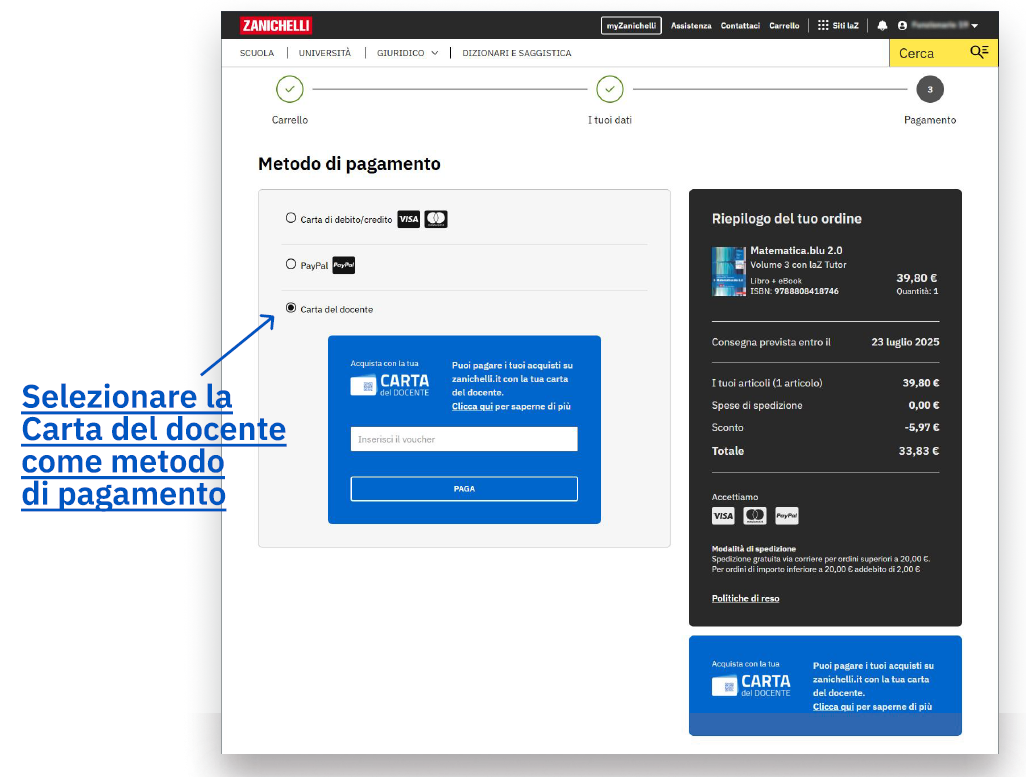
Task: Expand the Giuridico dropdown menu
Action: (407, 53)
